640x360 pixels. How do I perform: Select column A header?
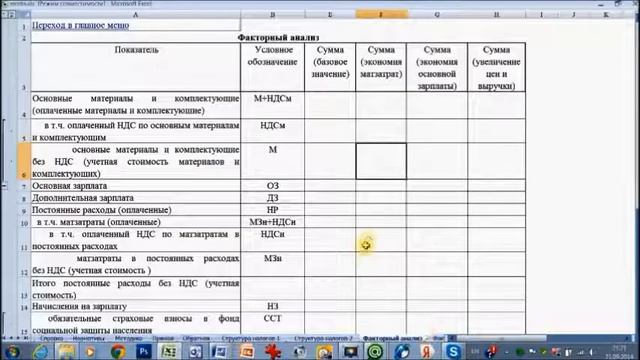coord(136,15)
